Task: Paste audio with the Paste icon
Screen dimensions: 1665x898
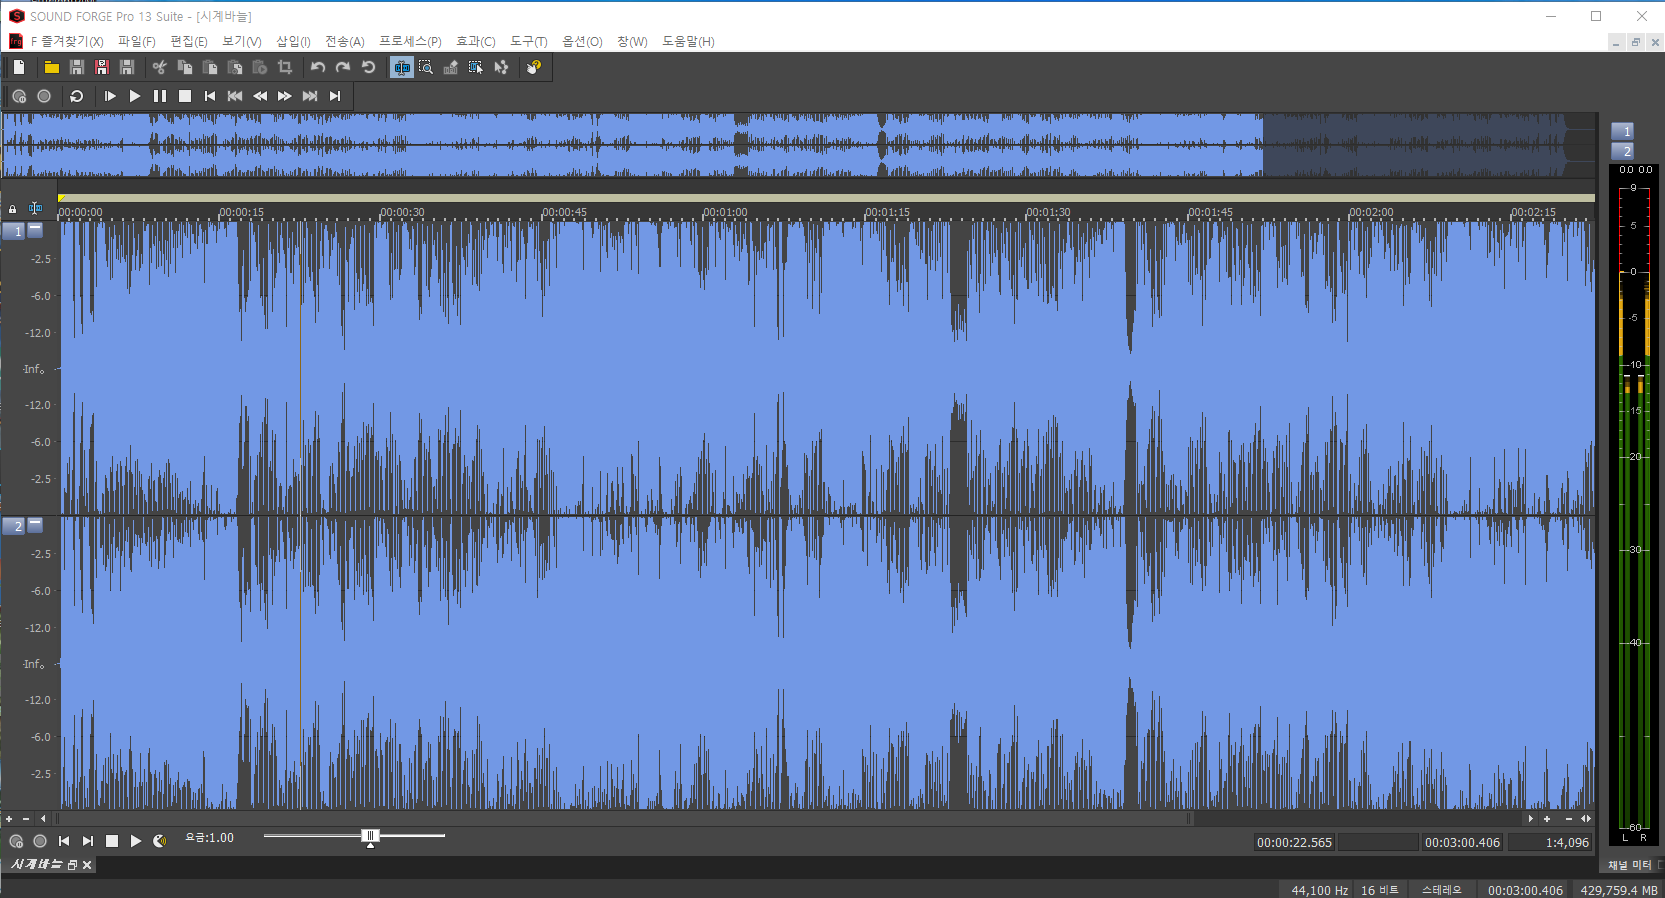Action: (210, 67)
